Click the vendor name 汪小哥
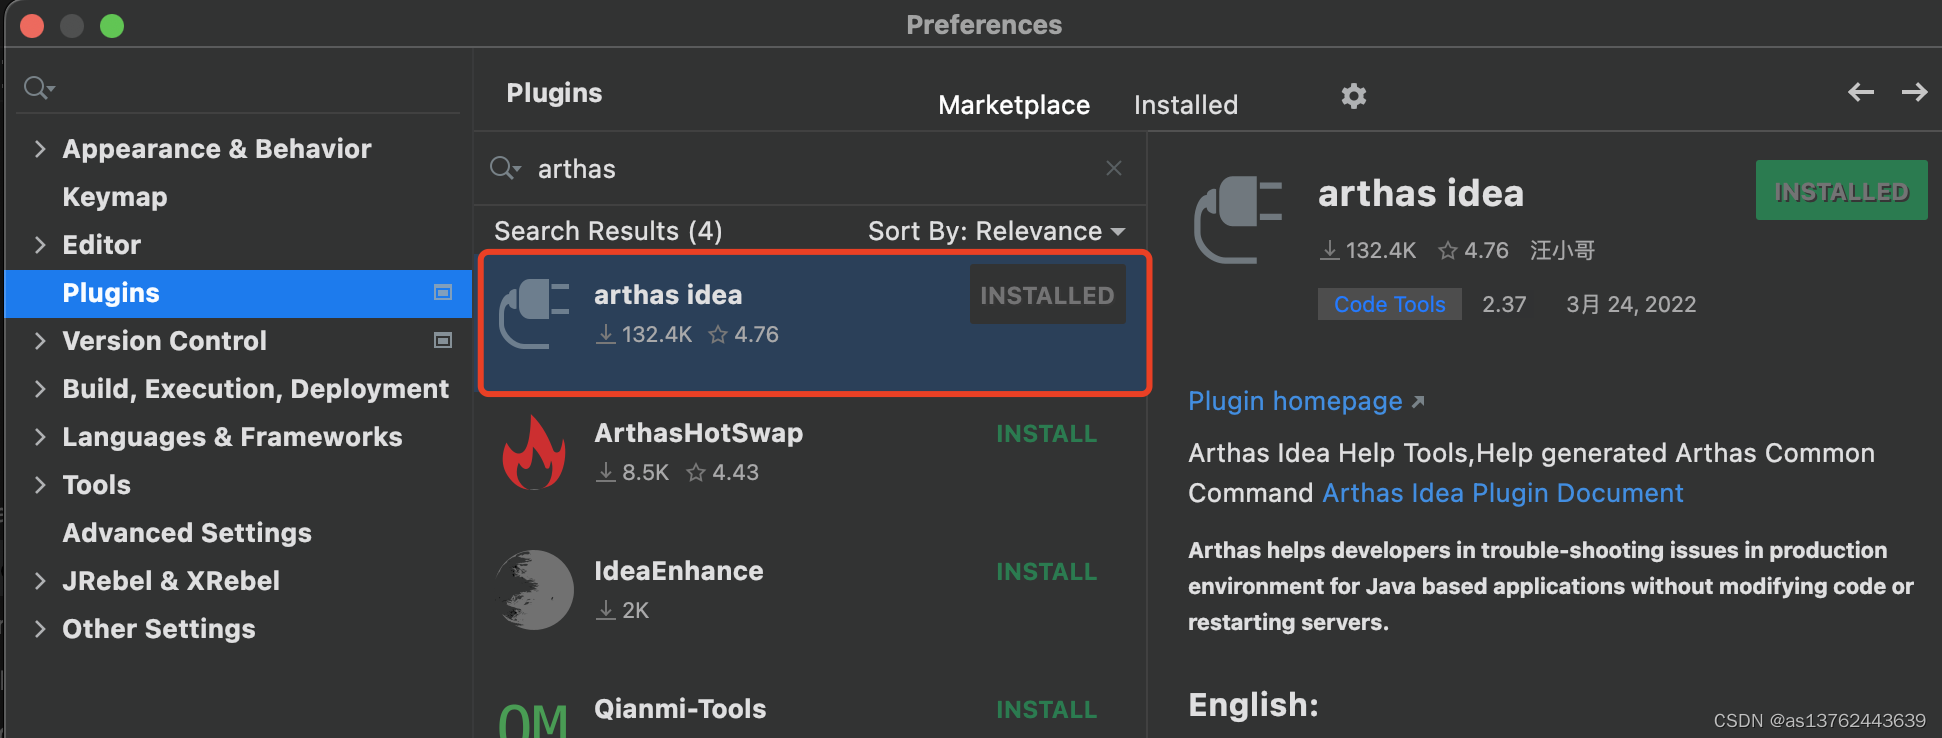 (x=1562, y=250)
